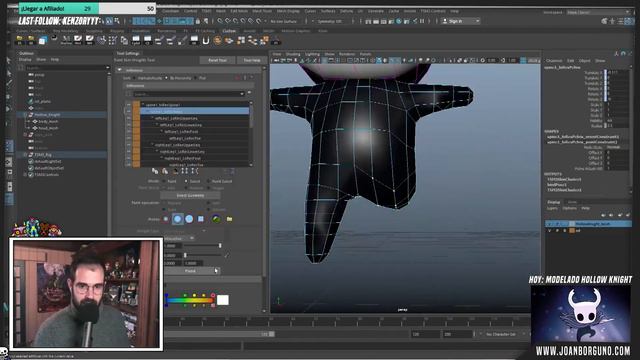Open the Display menu in the Outliner
640x360 pixels.
pyautogui.click(x=25, y=60)
